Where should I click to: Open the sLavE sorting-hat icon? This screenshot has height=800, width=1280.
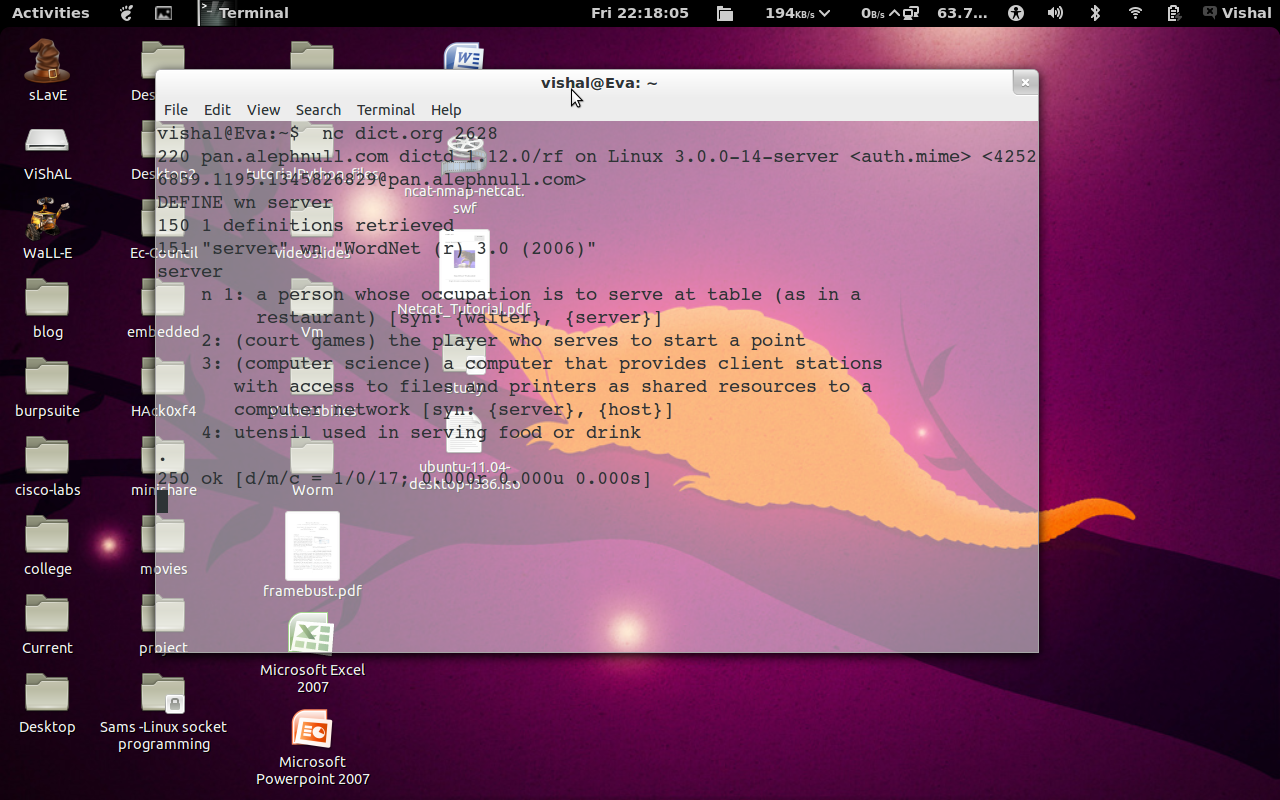[47, 60]
